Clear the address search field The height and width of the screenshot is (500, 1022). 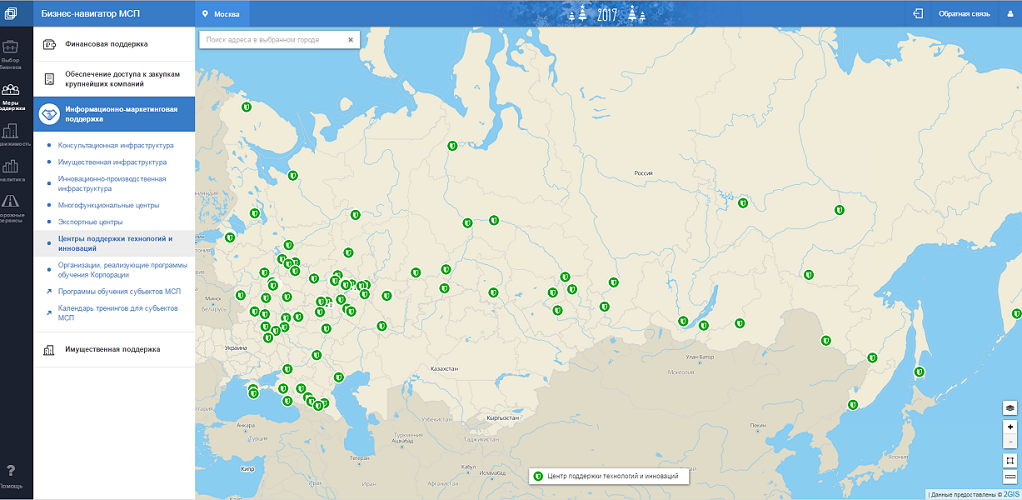point(351,40)
